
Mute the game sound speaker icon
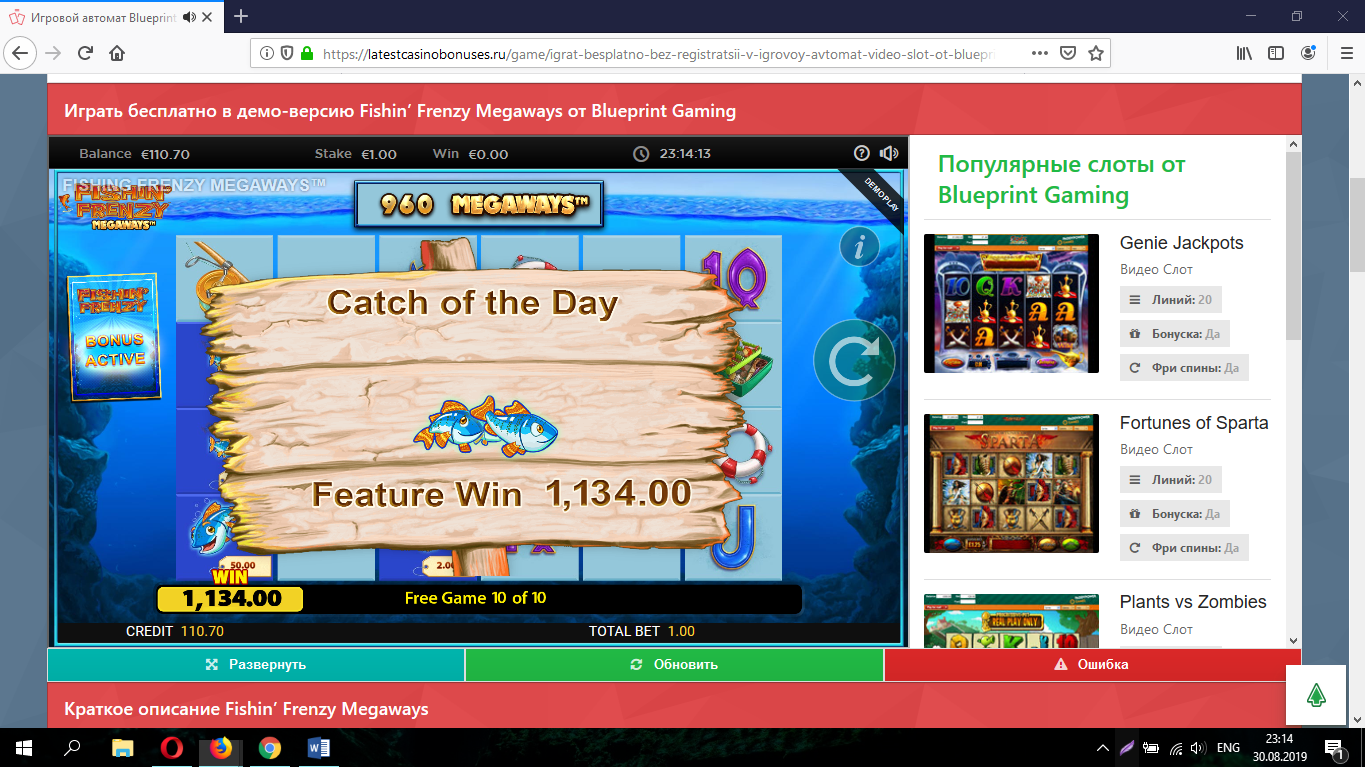[x=888, y=153]
